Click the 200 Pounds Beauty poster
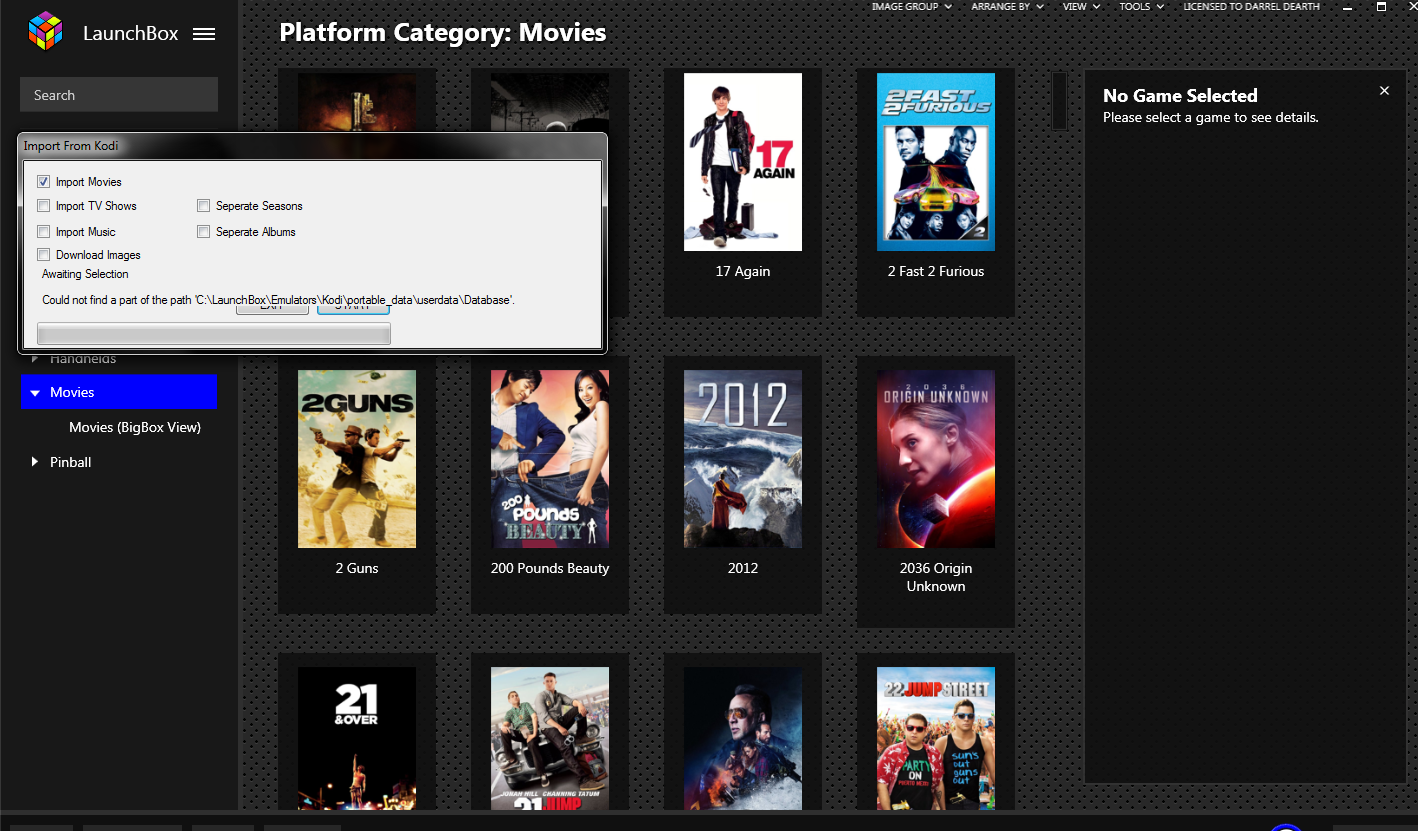The width and height of the screenshot is (1418, 831). pos(549,459)
